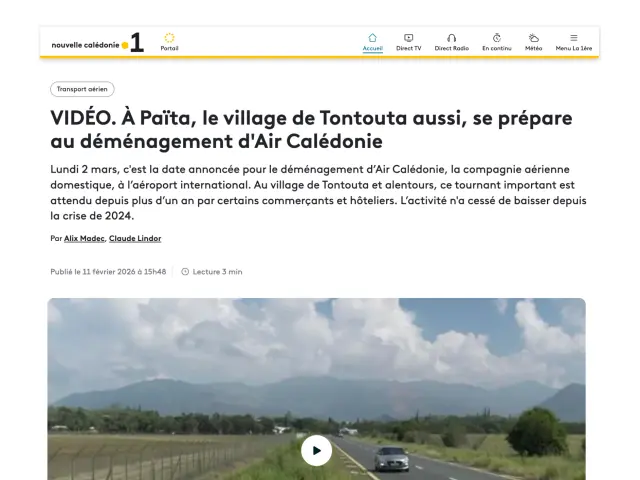Select the Transport aérien tag
This screenshot has width=640, height=480.
[x=82, y=89]
